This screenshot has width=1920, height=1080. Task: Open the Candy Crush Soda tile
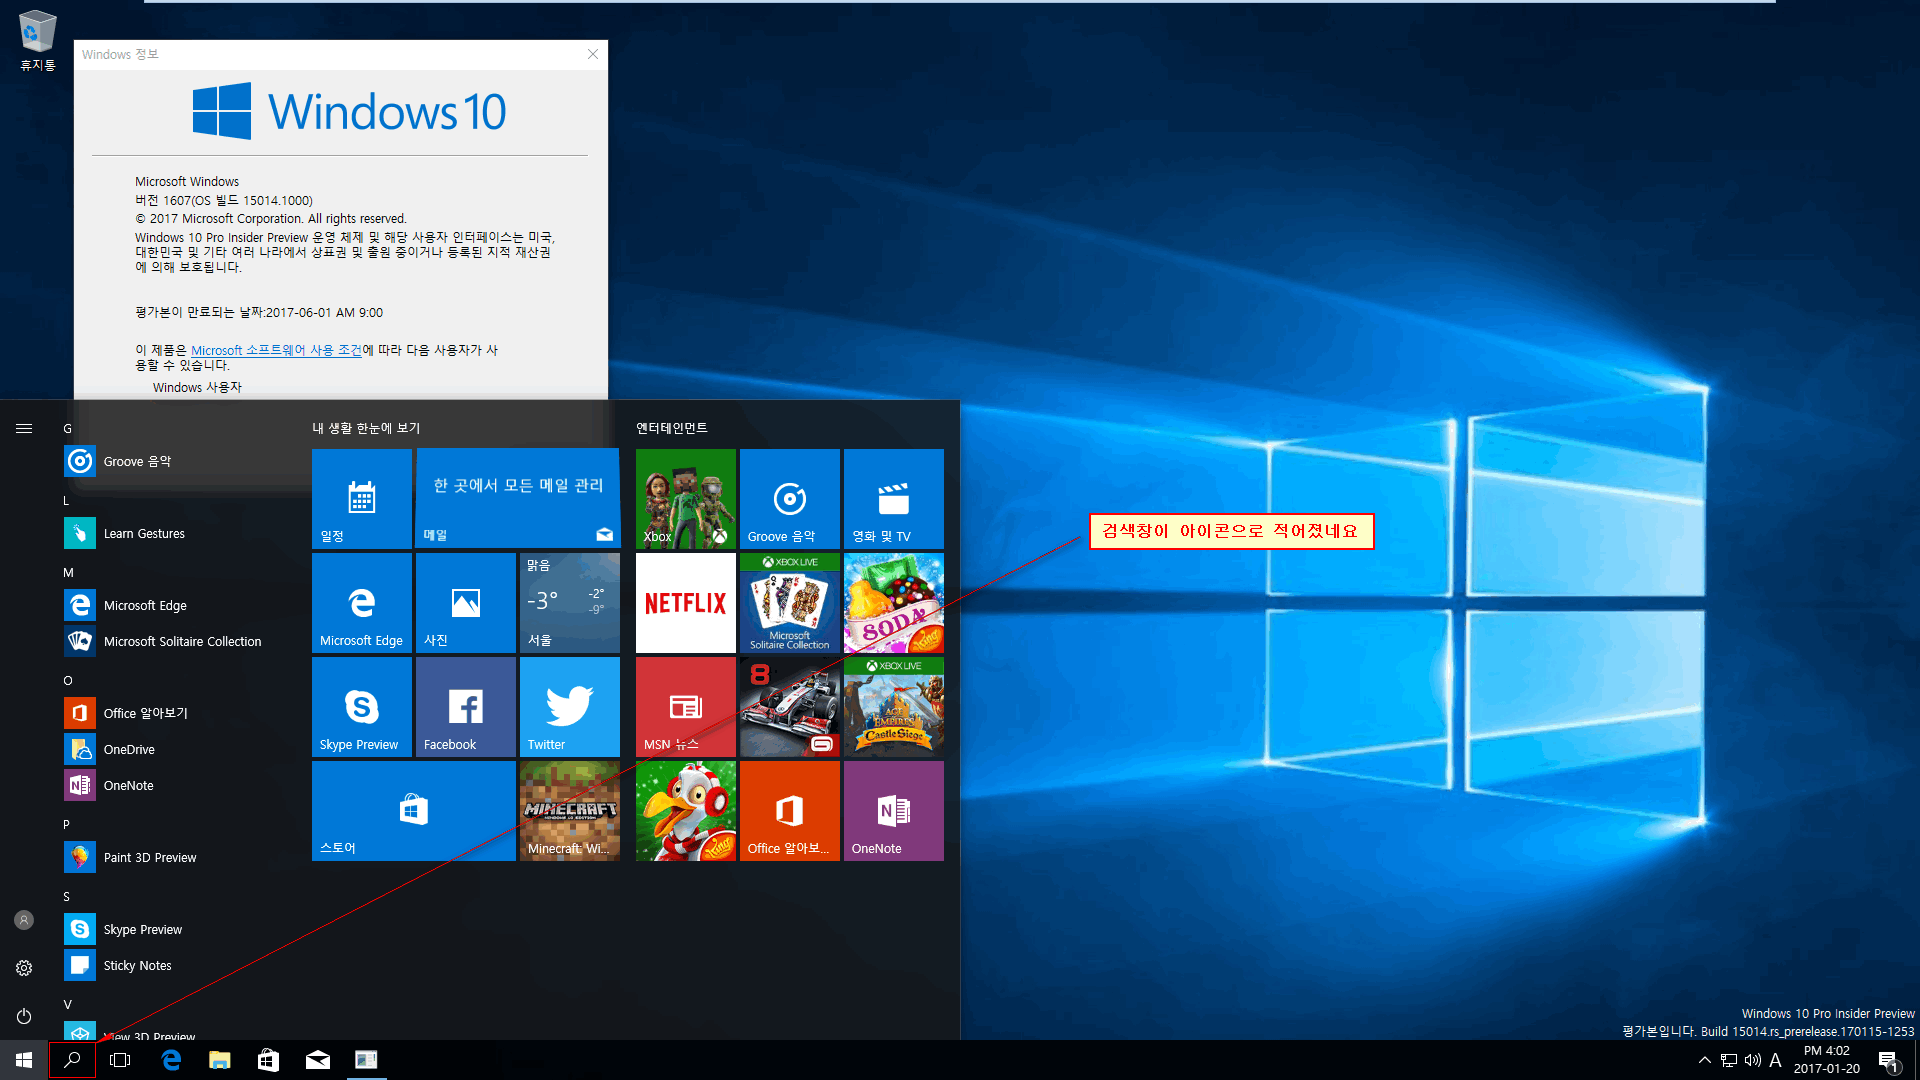pyautogui.click(x=894, y=603)
